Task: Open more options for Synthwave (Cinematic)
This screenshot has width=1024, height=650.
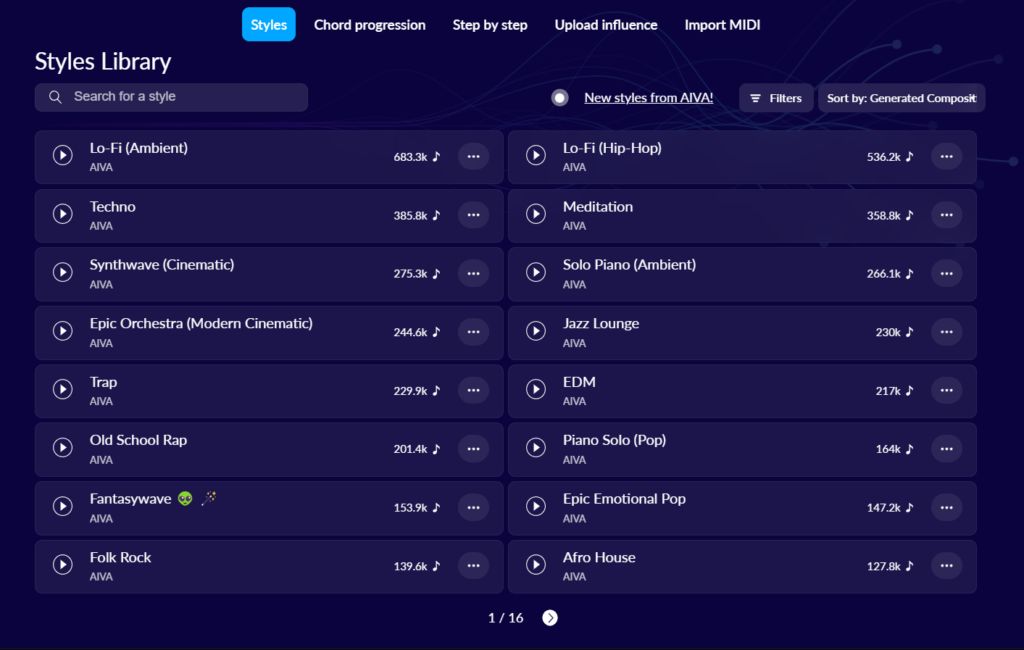Action: (473, 273)
